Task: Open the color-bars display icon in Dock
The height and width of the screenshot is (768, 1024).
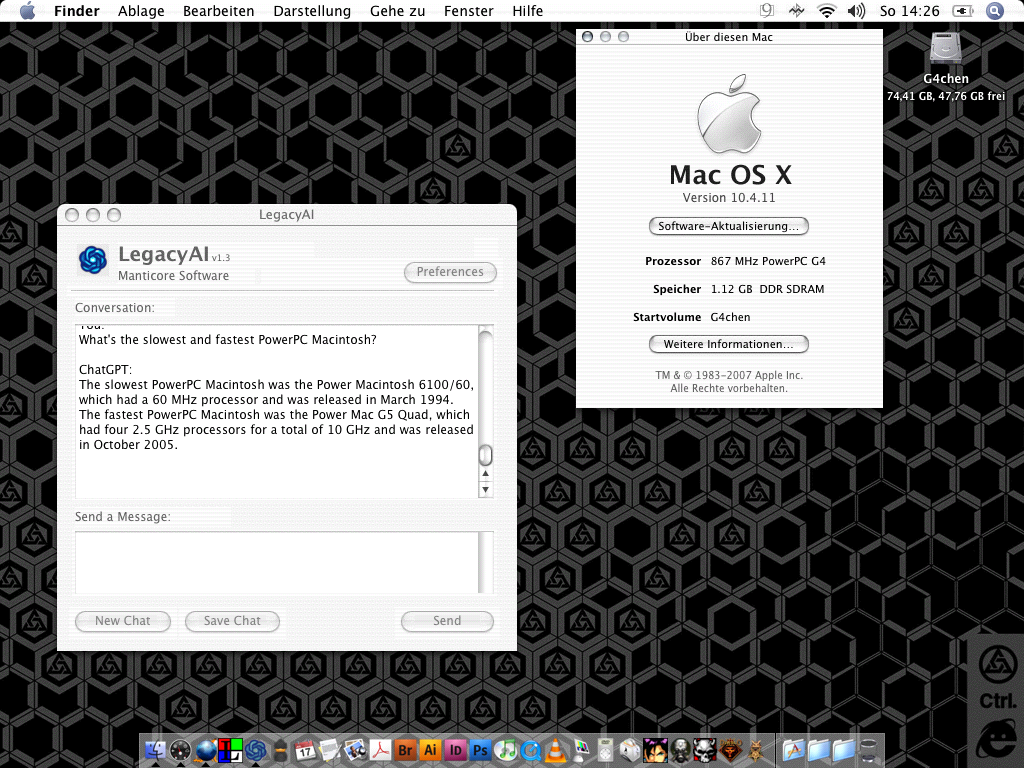Action: [580, 750]
